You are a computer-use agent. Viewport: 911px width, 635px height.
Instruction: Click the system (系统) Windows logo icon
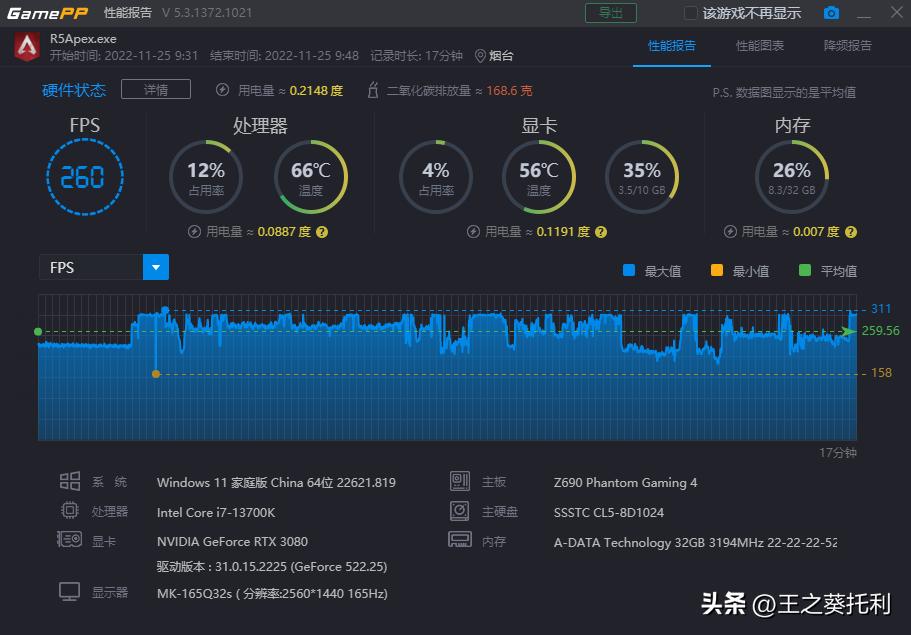70,481
